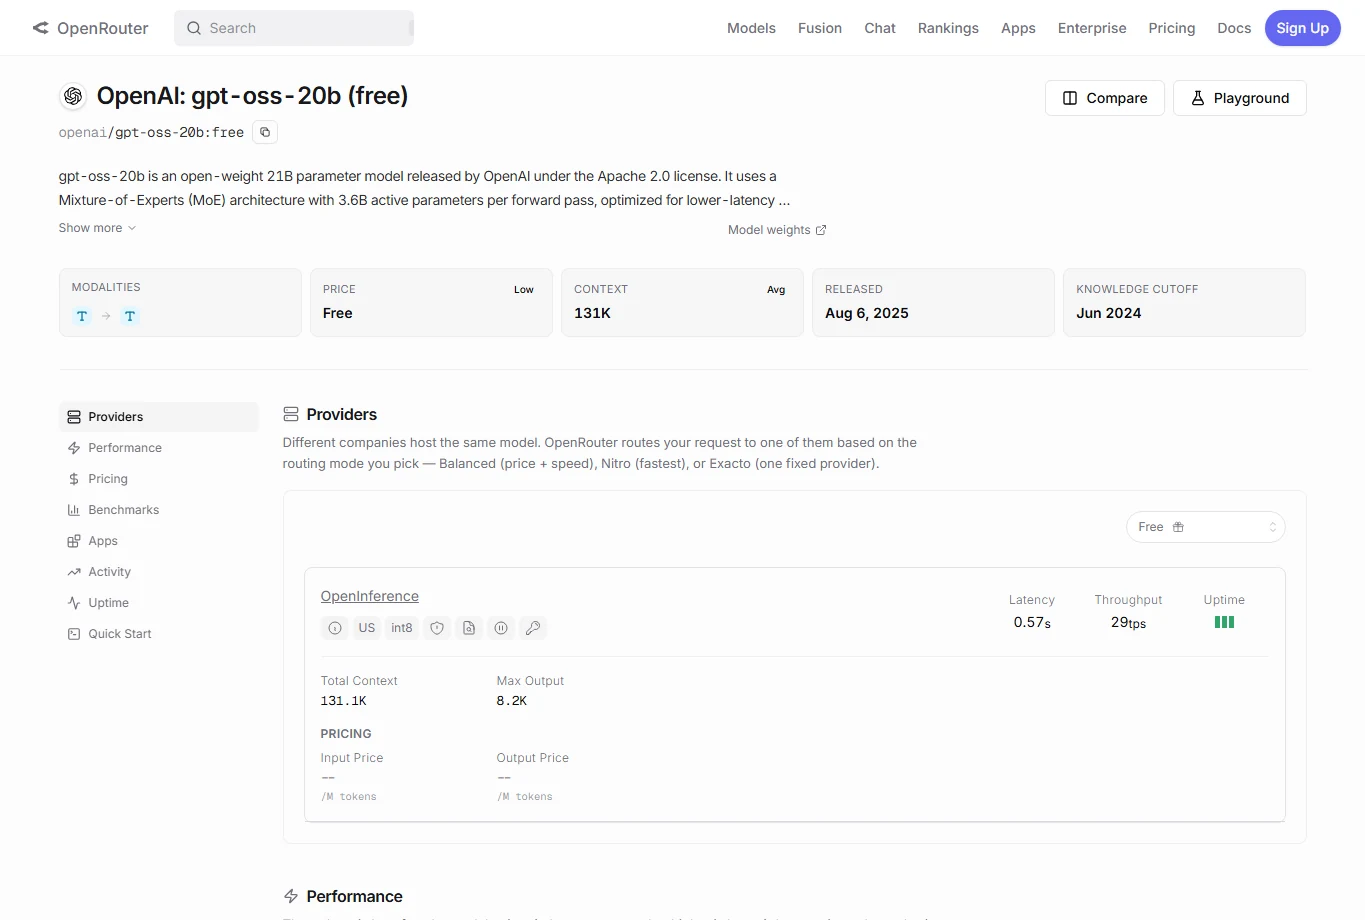This screenshot has height=920, width=1365.
Task: Click the shield icon under OpenInference
Action: tap(437, 628)
